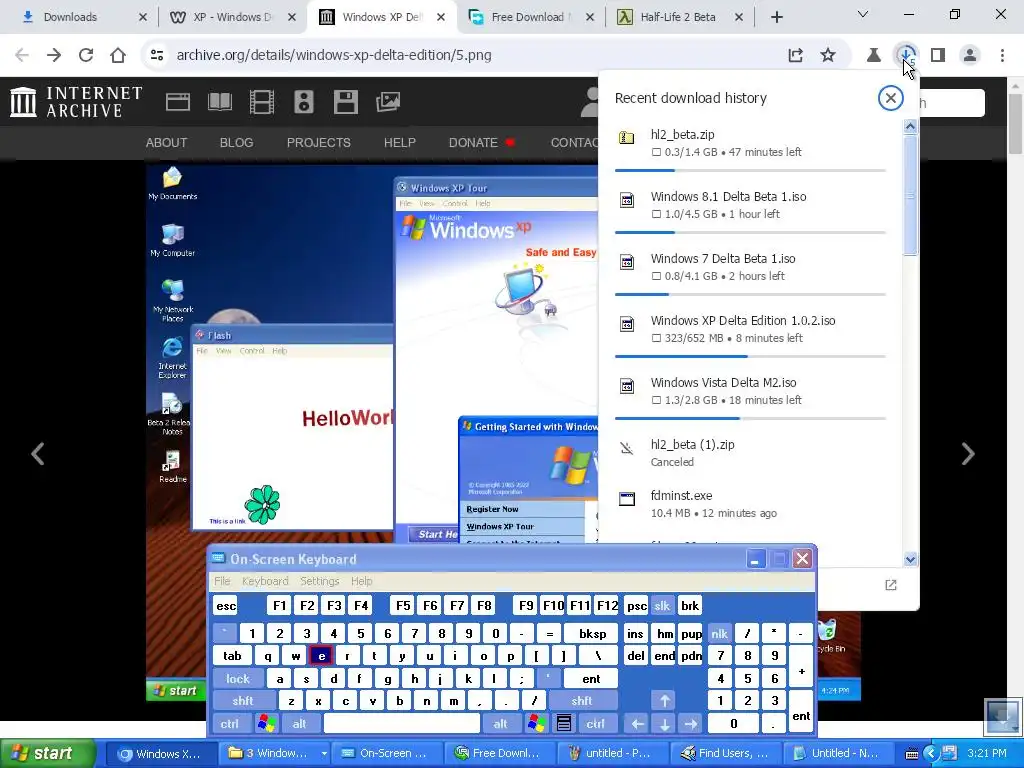Open the profile avatar icon
1024x768 pixels.
(970, 55)
